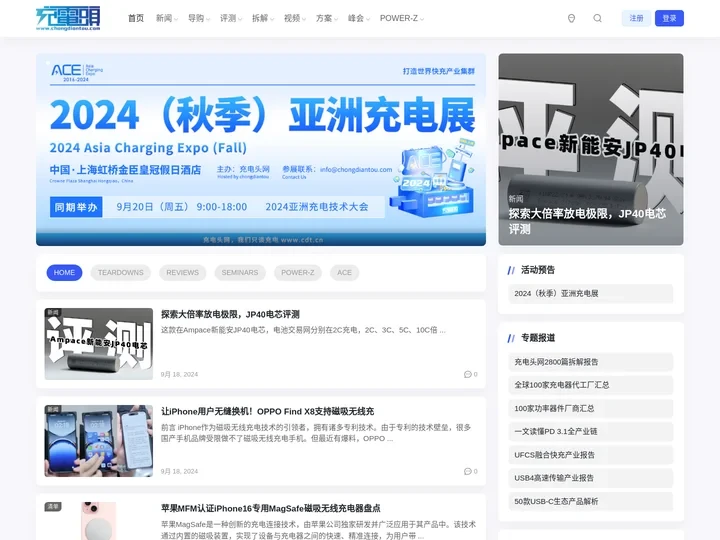Switch to the SEMINARS tab
The width and height of the screenshot is (720, 540).
point(240,273)
